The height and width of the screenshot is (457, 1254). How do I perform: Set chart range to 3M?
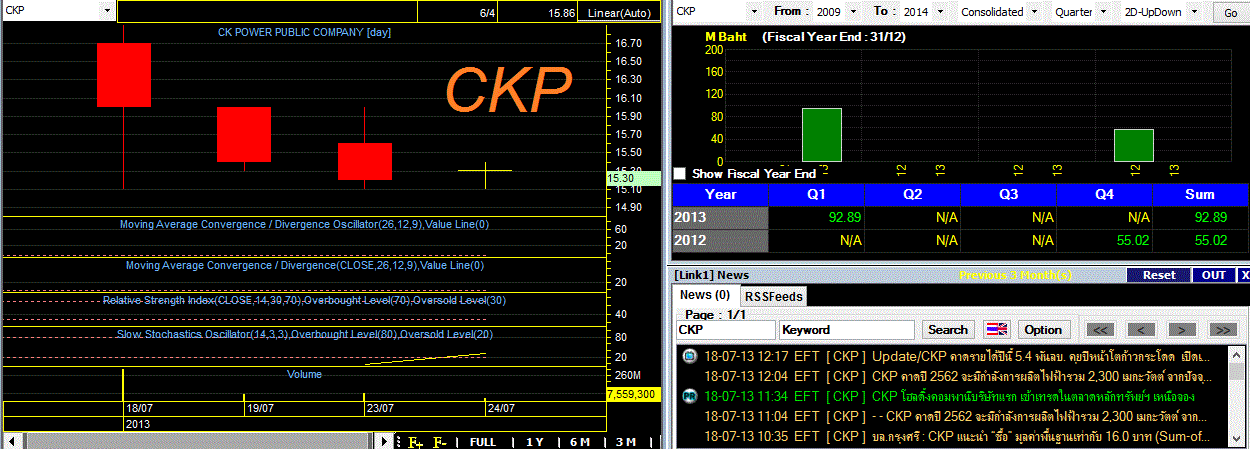point(626,442)
